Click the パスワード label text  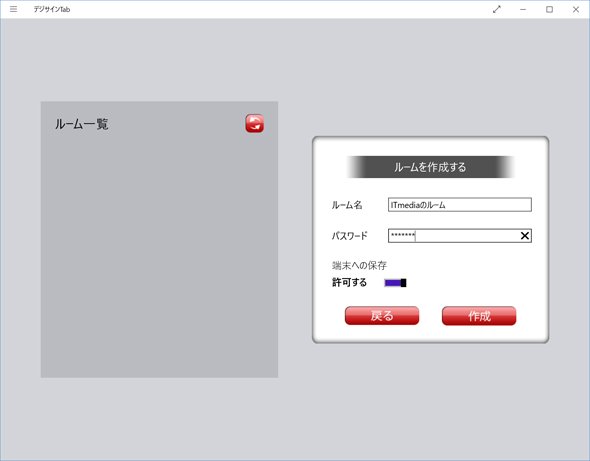[350, 236]
